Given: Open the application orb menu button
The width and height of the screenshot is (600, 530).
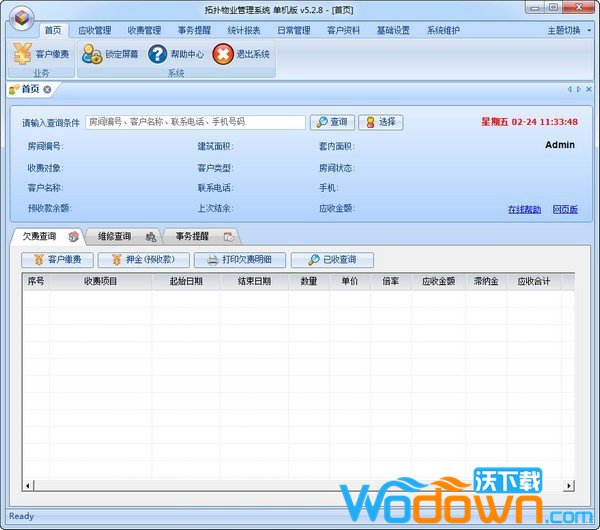Looking at the screenshot, I should (x=22, y=18).
